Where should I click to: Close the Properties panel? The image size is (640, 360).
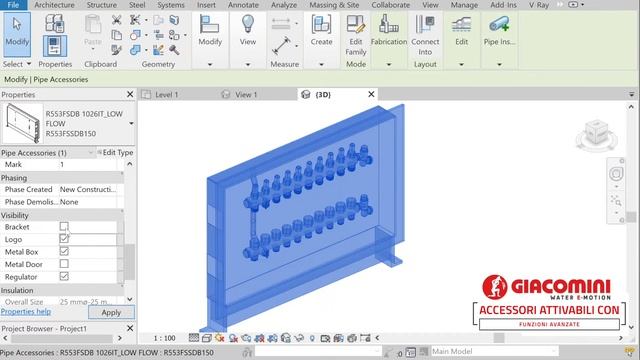point(130,94)
